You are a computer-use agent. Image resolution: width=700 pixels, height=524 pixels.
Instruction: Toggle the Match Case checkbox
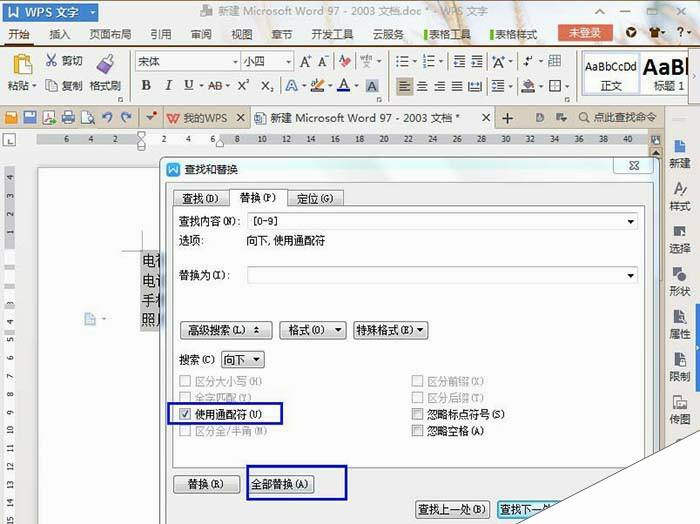point(185,381)
